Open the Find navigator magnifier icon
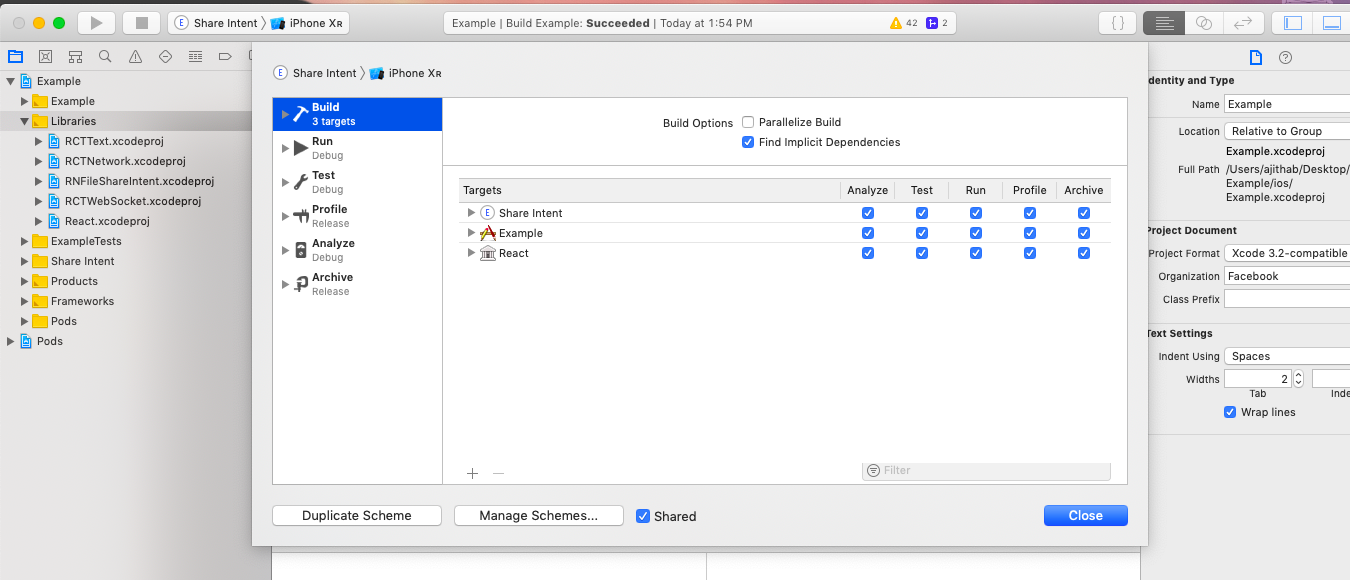1350x580 pixels. click(105, 57)
